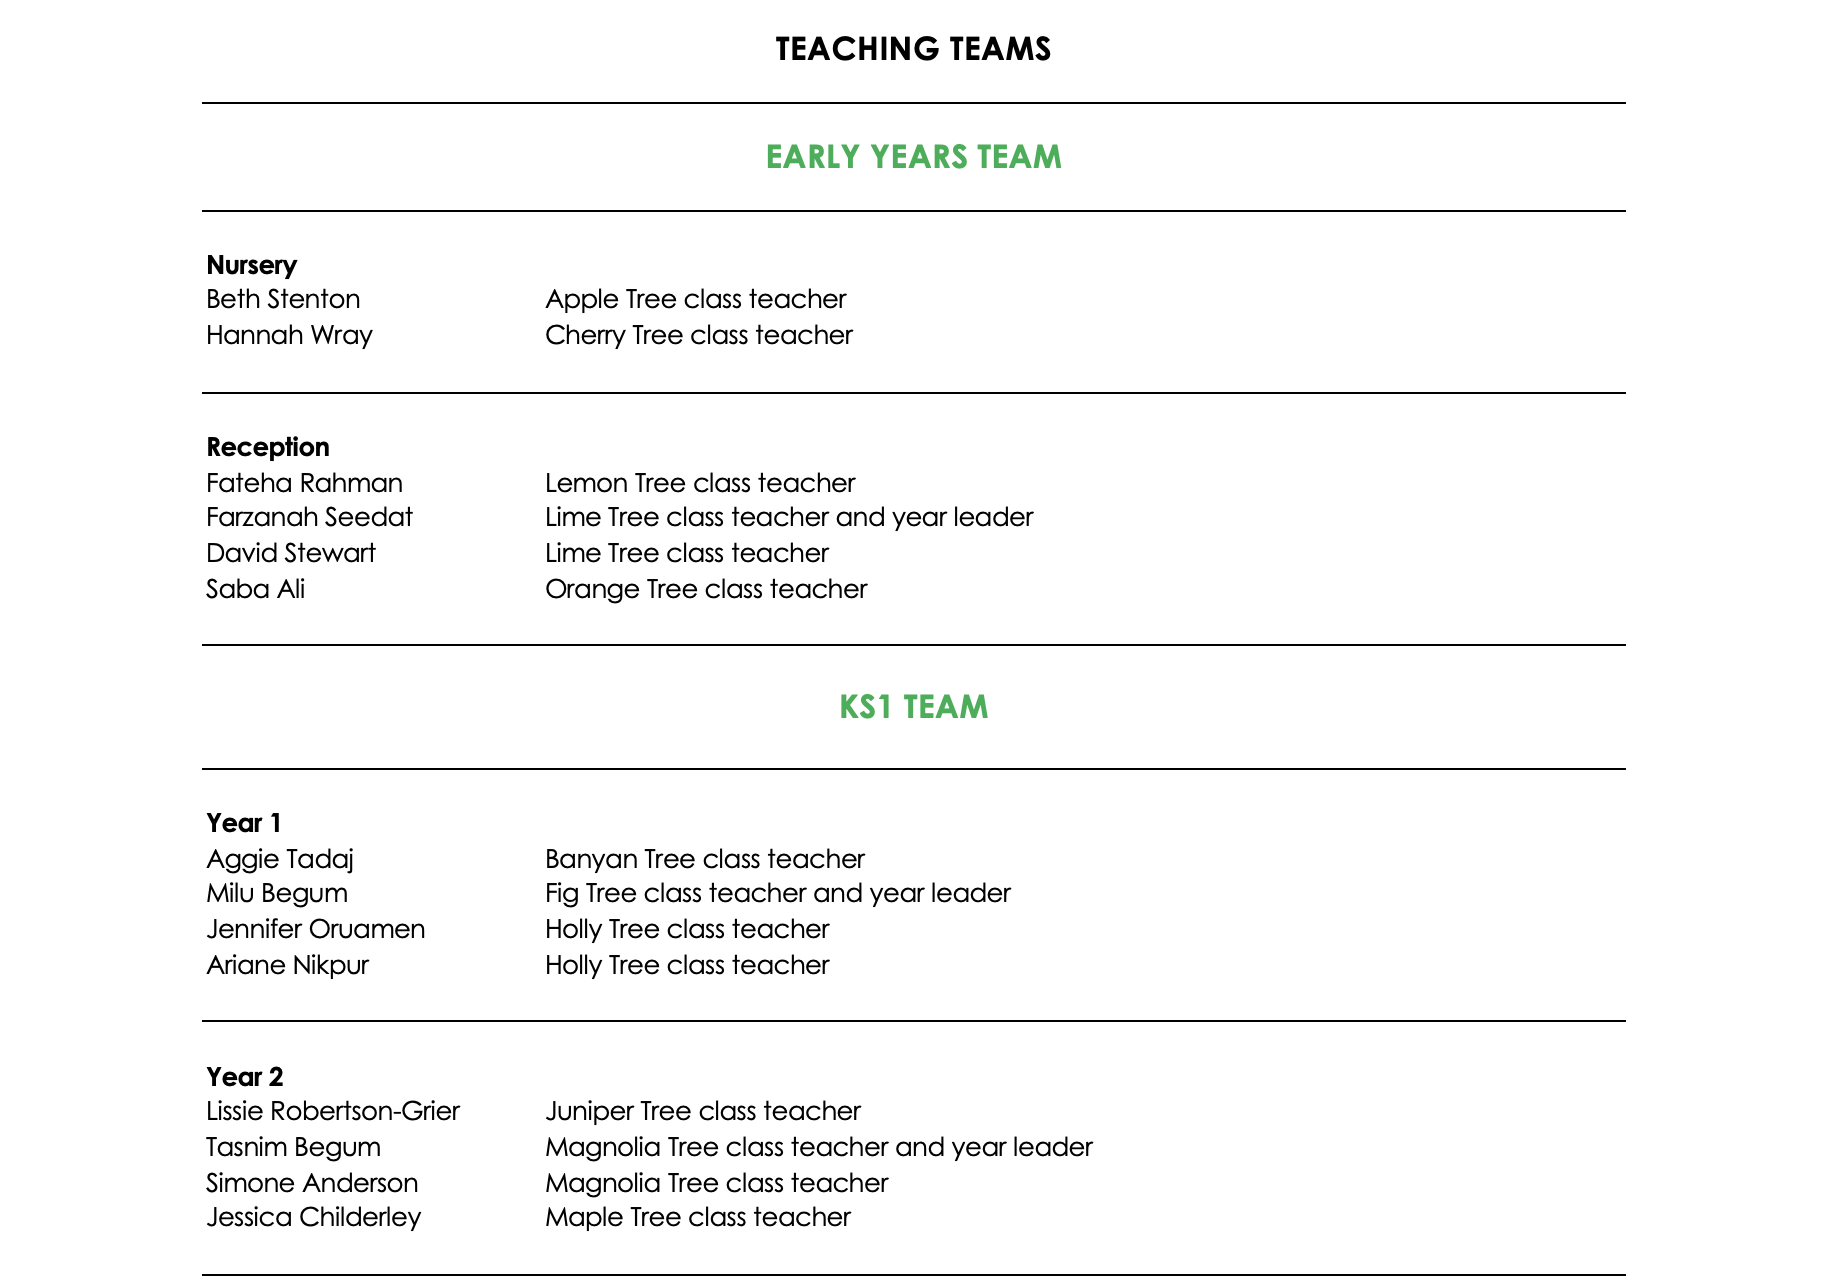The width and height of the screenshot is (1828, 1282).
Task: Click the name Lissie Robertson-Grier
Action: click(x=332, y=1111)
